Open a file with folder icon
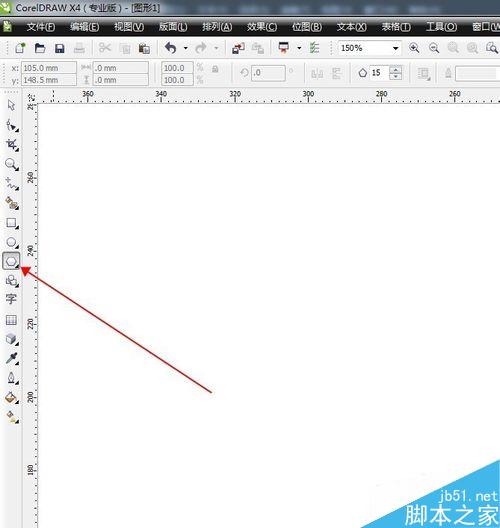 (40, 48)
